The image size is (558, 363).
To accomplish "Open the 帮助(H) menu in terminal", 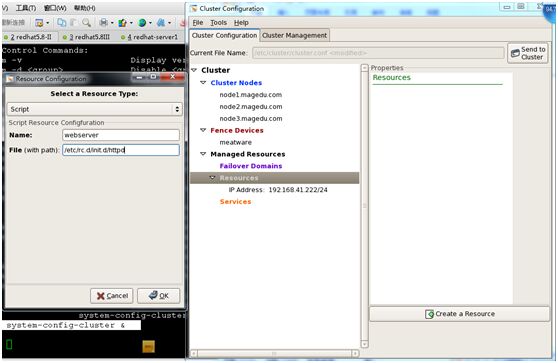I will pos(84,8).
